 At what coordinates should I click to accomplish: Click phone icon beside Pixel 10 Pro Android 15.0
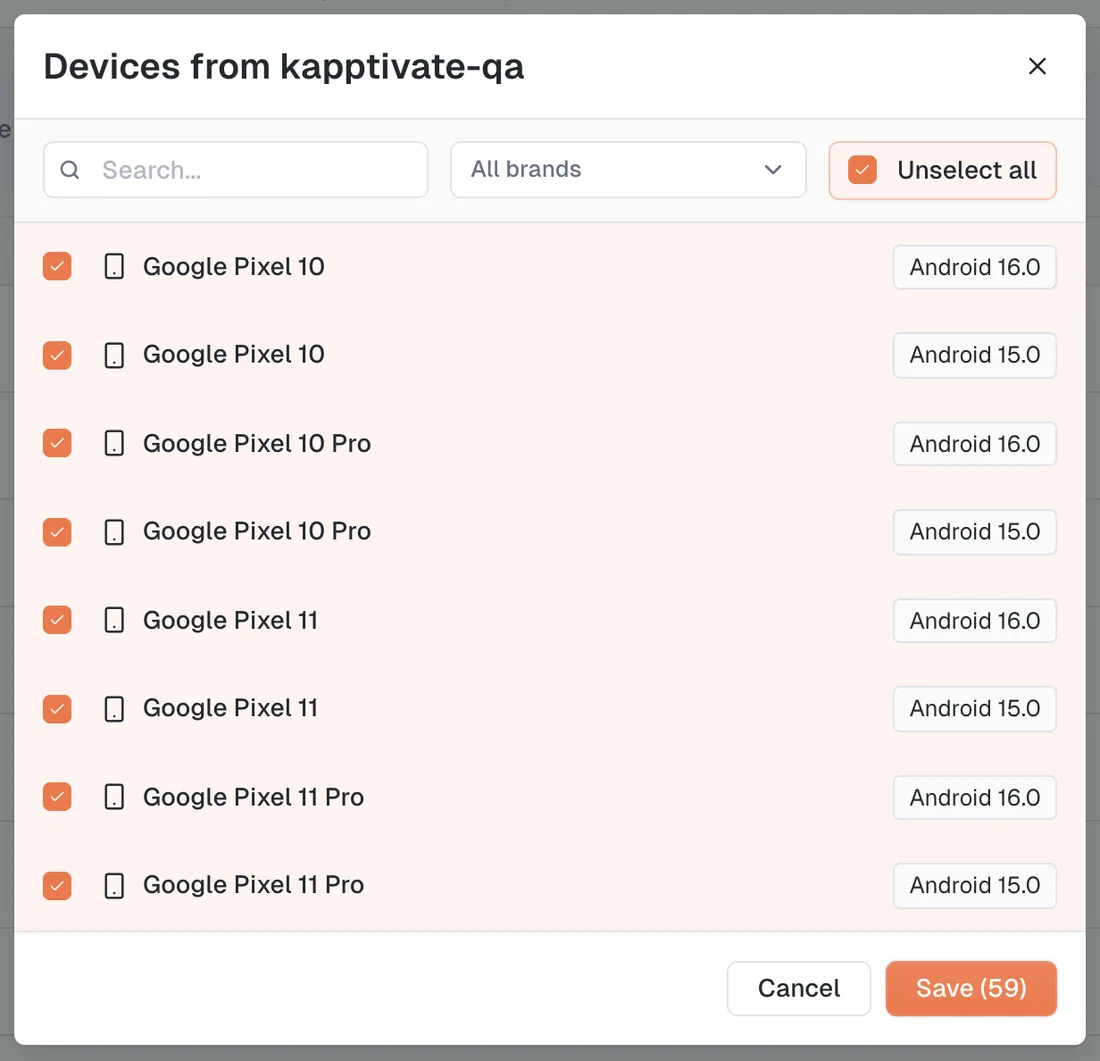click(x=114, y=532)
